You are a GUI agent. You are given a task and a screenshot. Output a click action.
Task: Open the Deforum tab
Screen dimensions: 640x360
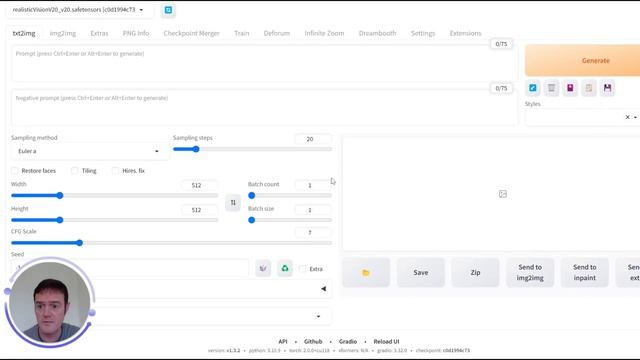pyautogui.click(x=277, y=33)
